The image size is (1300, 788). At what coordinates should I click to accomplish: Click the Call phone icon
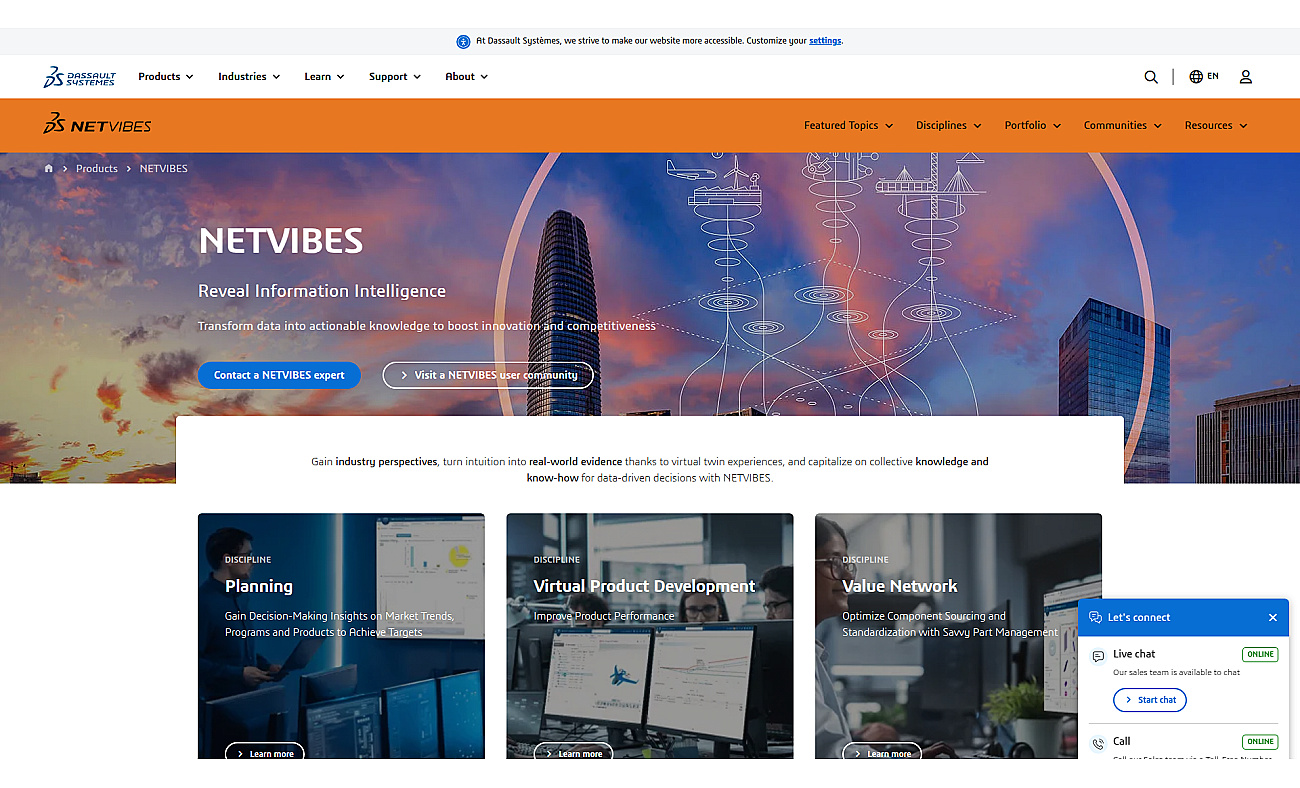point(1098,743)
